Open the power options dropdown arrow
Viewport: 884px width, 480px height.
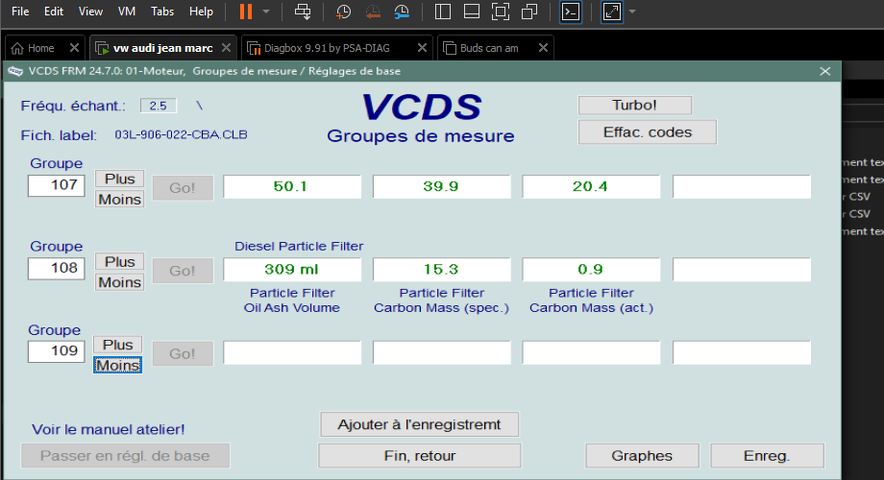point(266,11)
